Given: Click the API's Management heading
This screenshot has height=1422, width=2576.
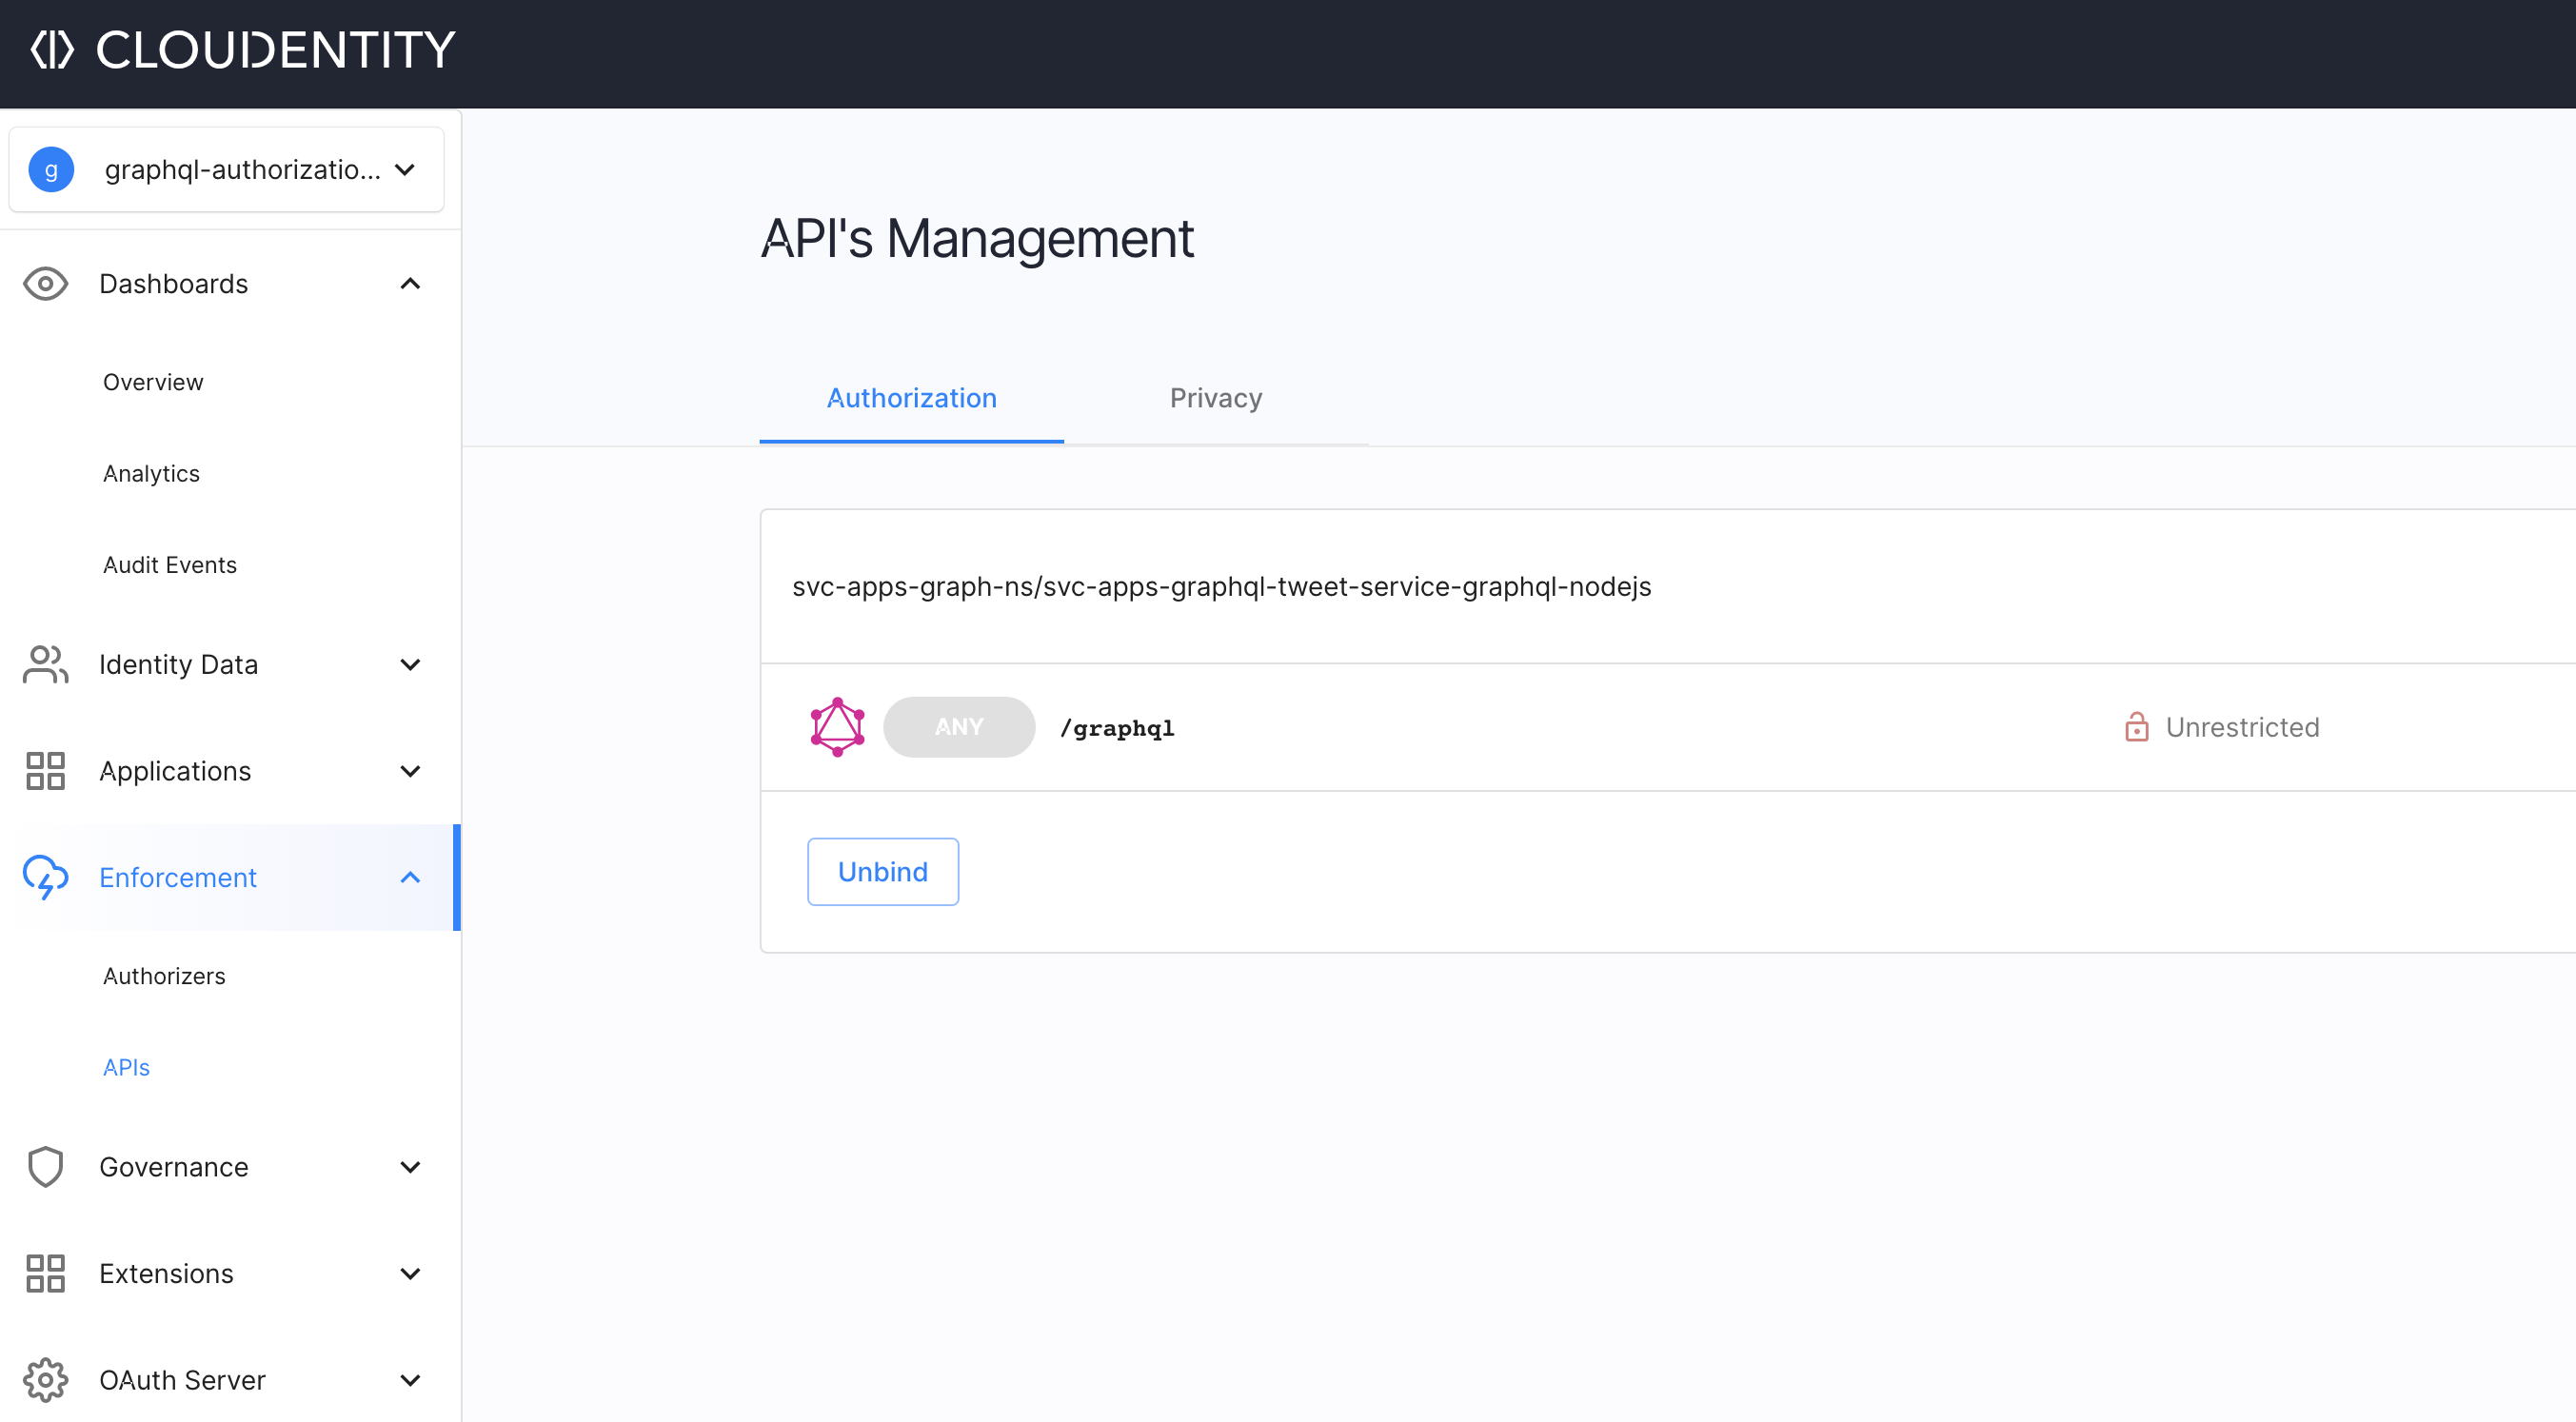Looking at the screenshot, I should (x=977, y=239).
